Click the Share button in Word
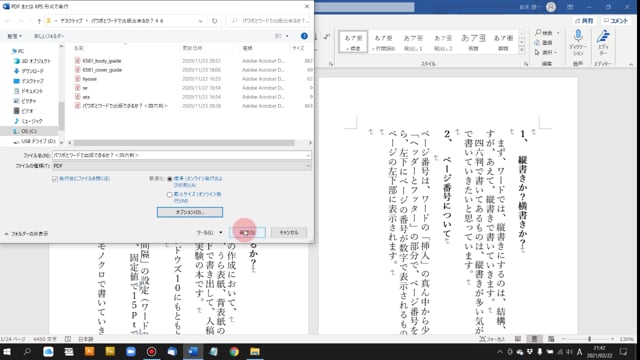640x360 pixels. click(584, 20)
